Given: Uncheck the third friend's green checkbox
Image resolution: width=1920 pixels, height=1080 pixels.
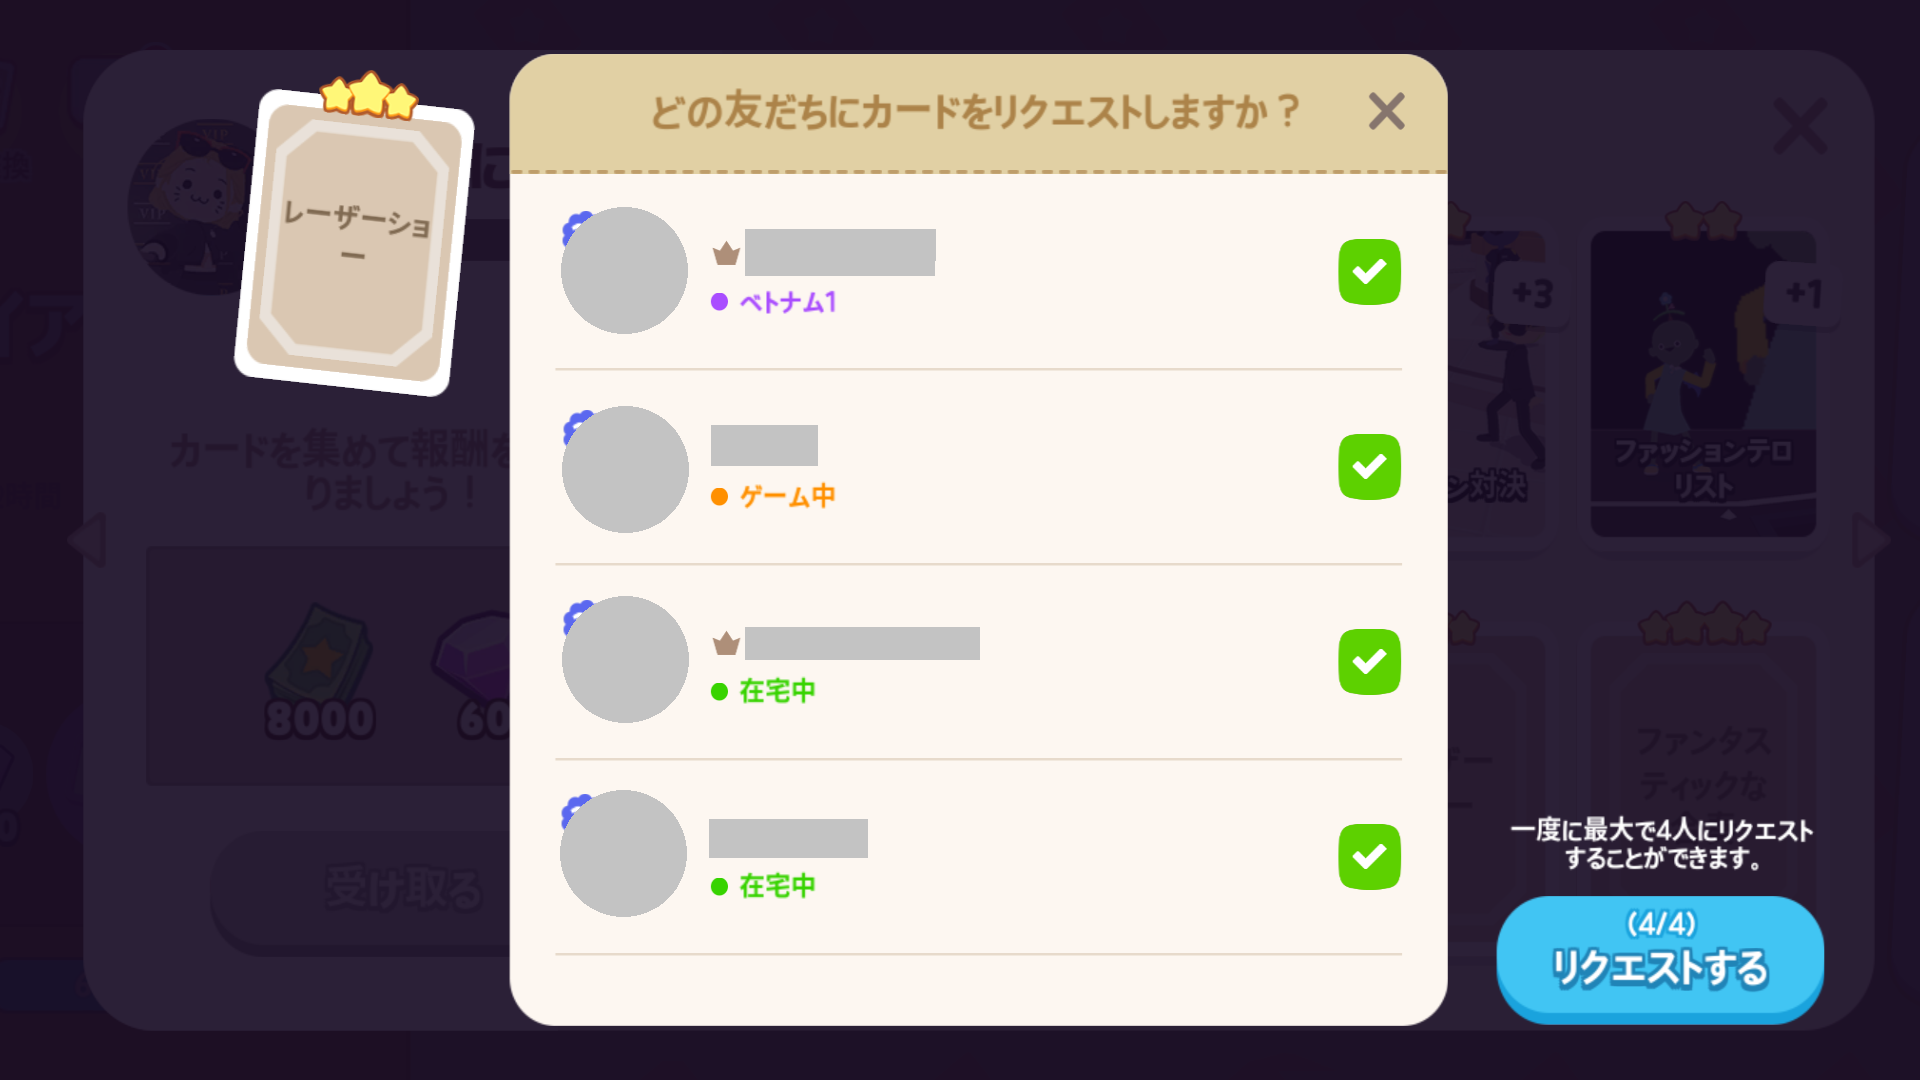Looking at the screenshot, I should click(1369, 662).
